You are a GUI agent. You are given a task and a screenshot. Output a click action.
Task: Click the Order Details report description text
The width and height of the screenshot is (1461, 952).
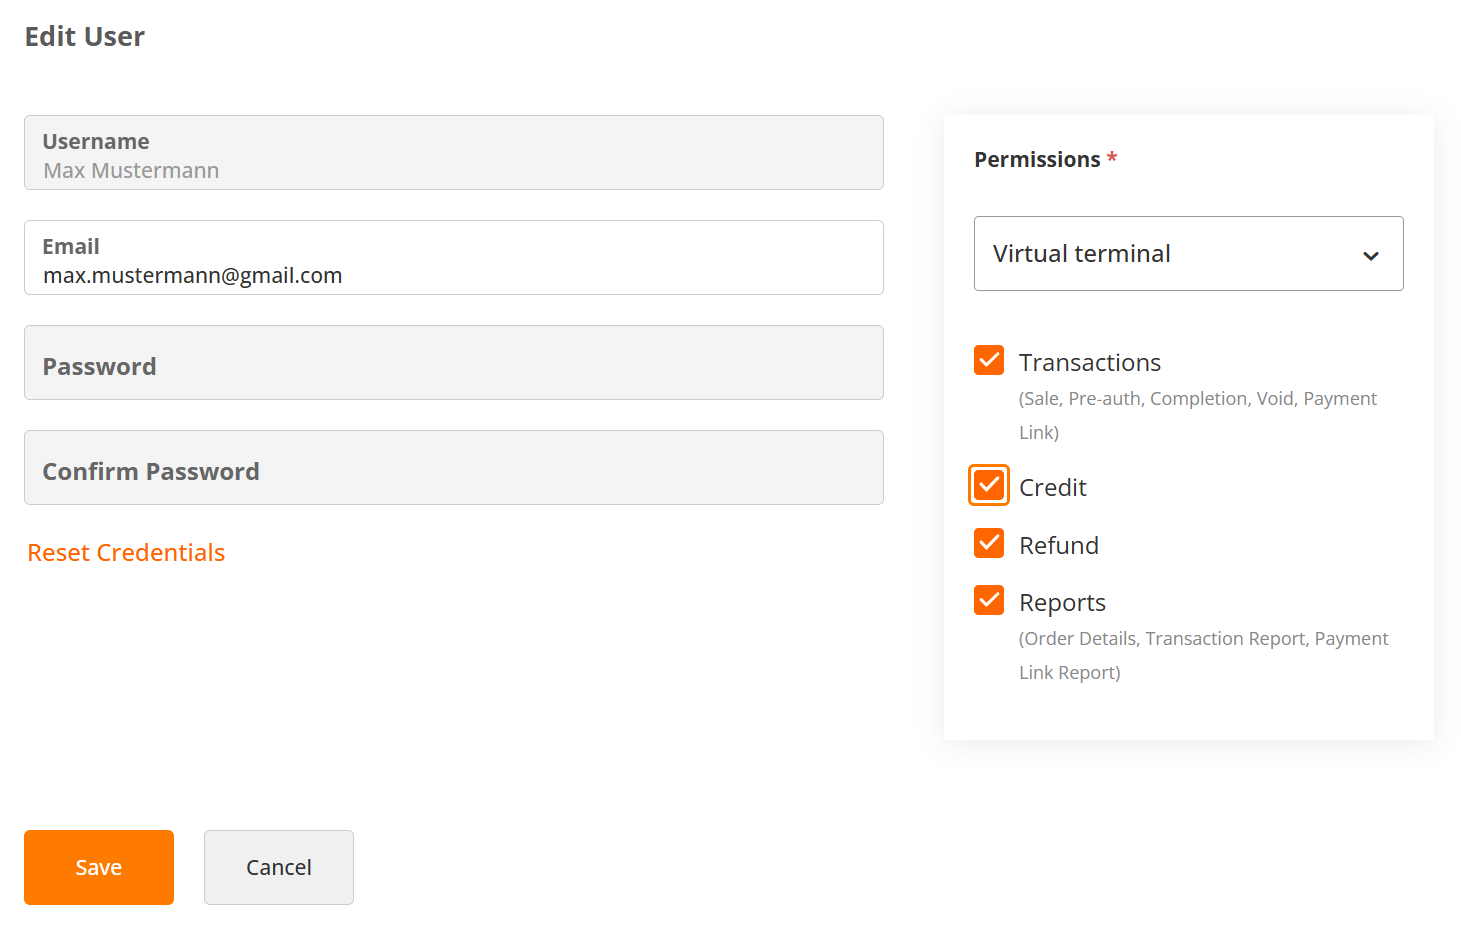(1203, 640)
